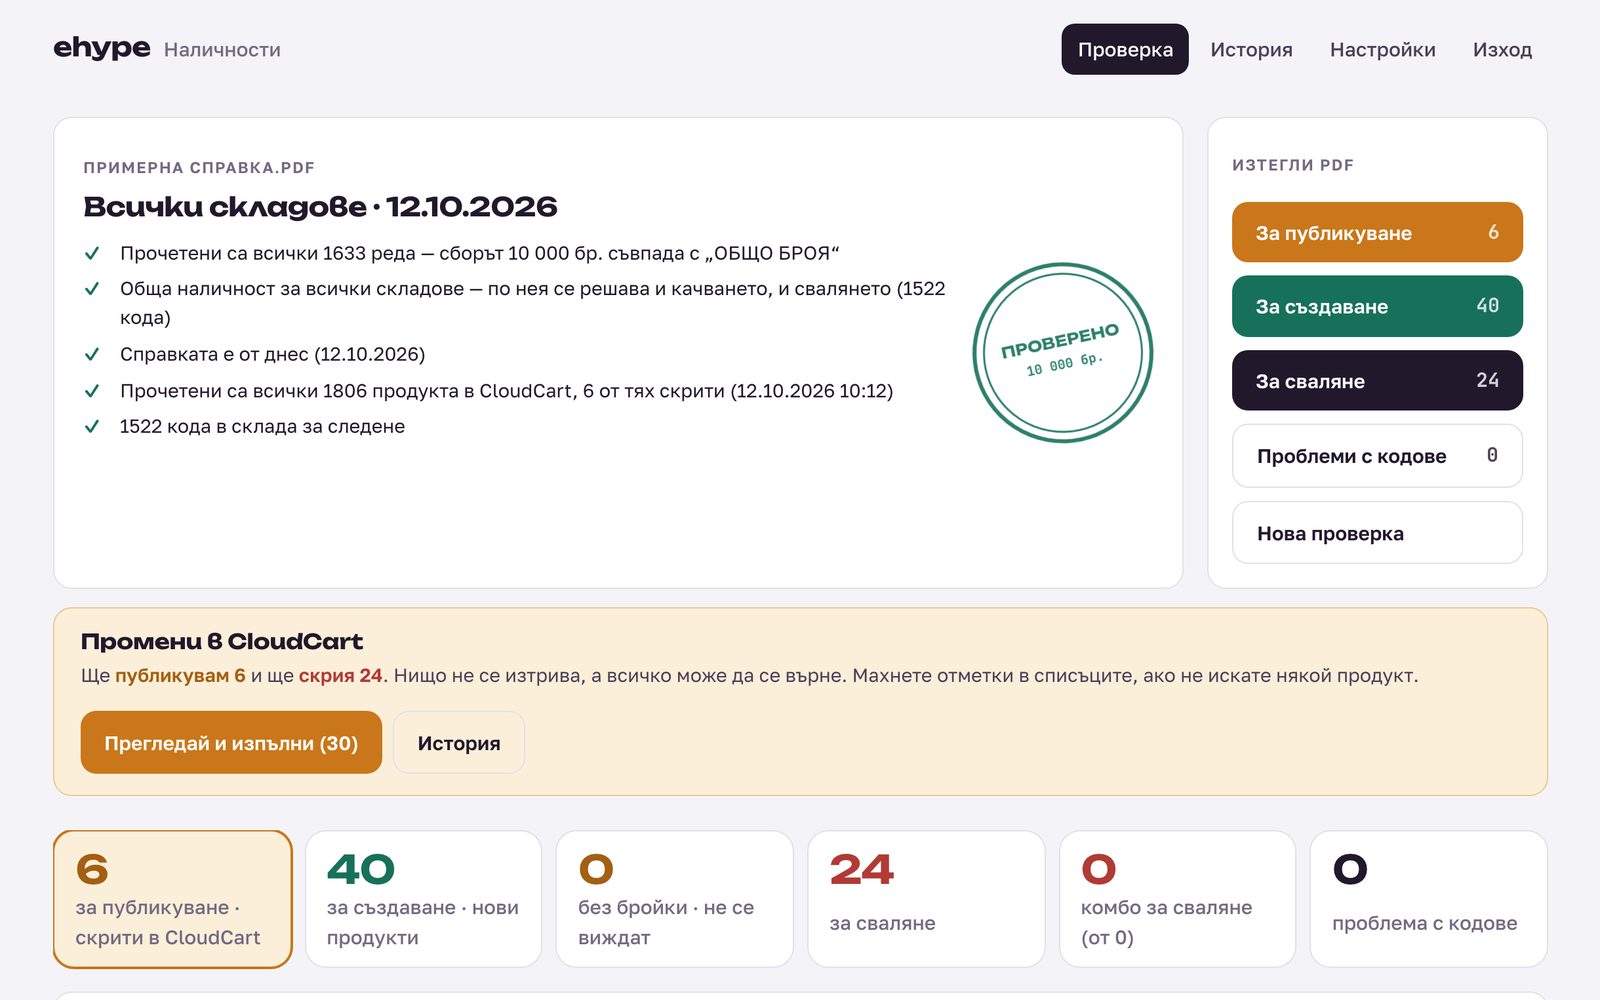
Task: Select the 6 за публикуване card
Action: 172,899
